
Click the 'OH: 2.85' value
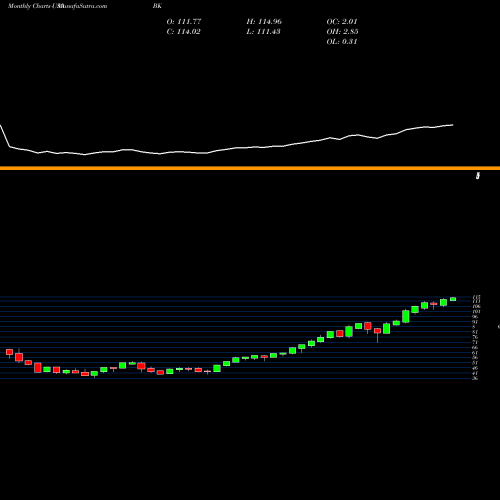[x=342, y=32]
